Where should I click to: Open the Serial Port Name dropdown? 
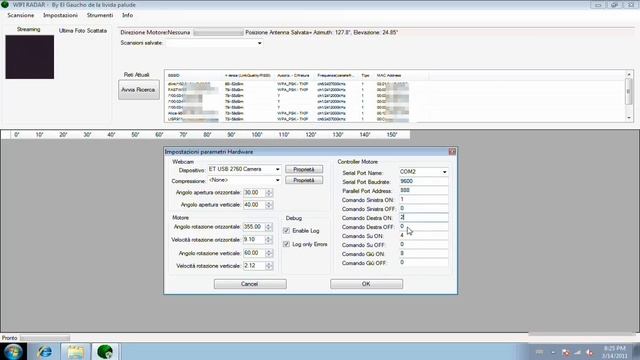[x=444, y=172]
